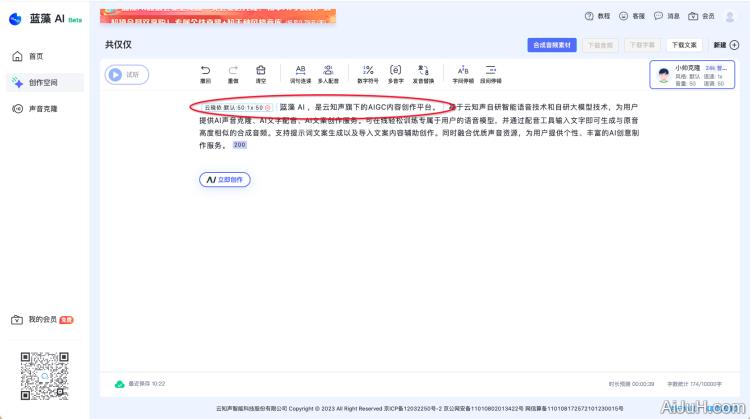750x419 pixels.
Task: Click the 下载文案 button
Action: (684, 45)
